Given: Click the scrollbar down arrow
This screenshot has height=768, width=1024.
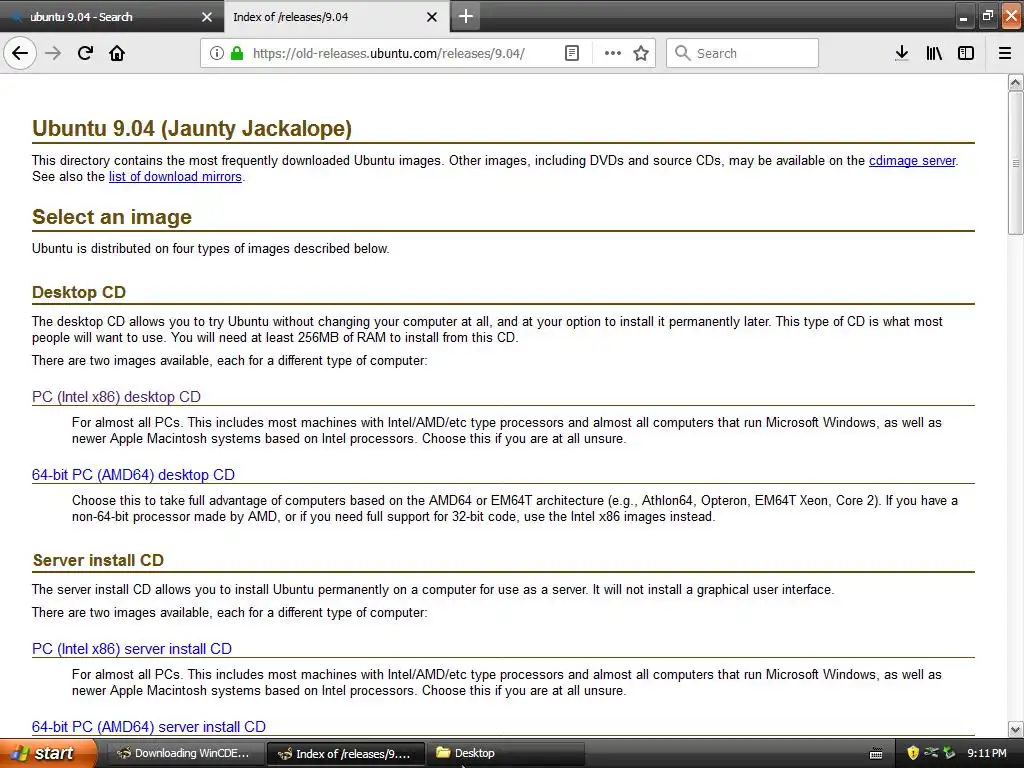Looking at the screenshot, I should pos(1015,729).
